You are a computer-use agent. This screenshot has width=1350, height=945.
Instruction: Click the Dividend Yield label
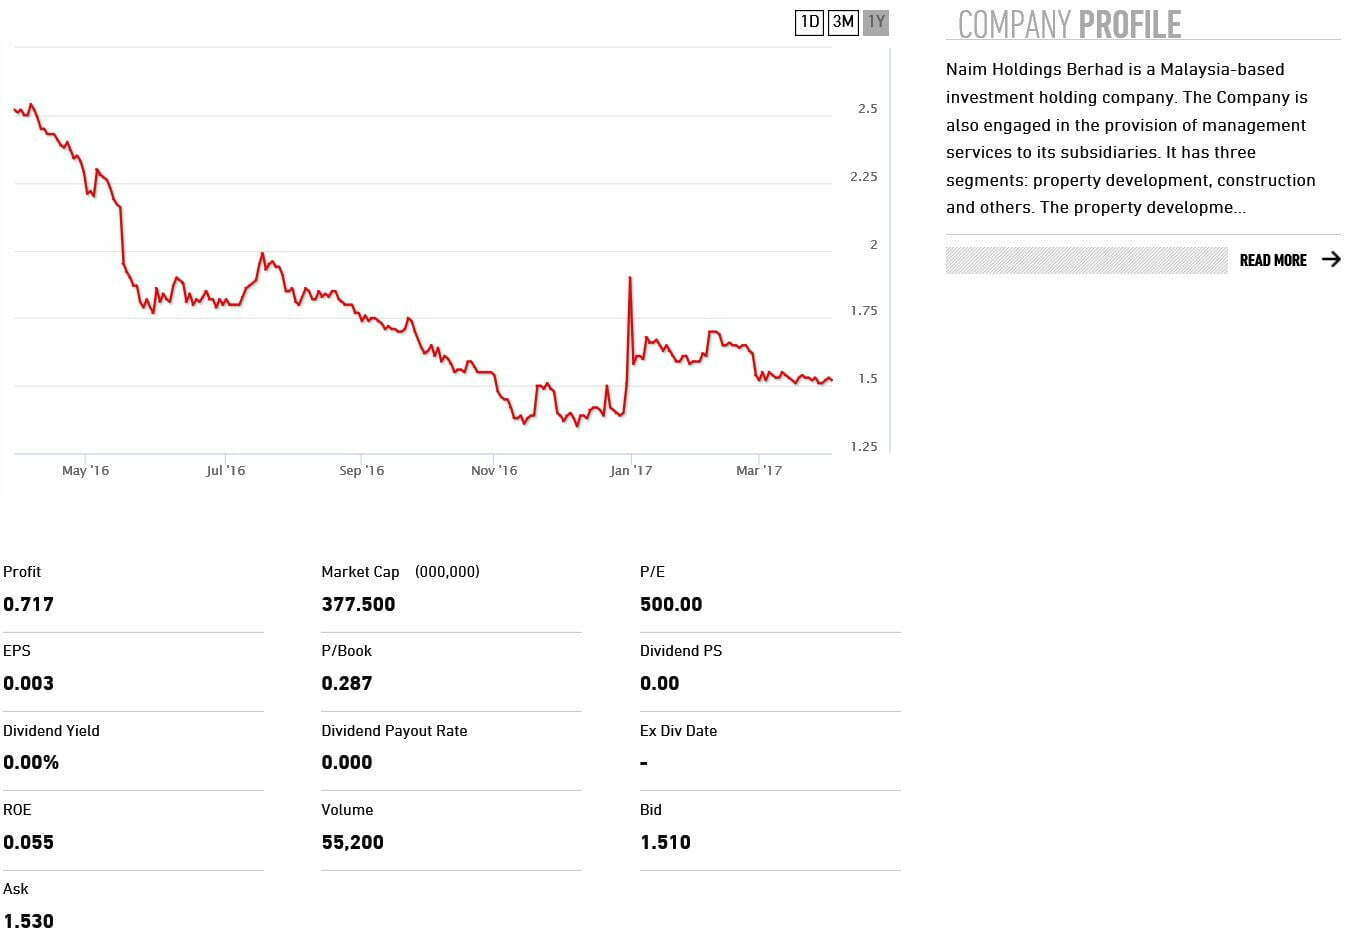coord(51,731)
